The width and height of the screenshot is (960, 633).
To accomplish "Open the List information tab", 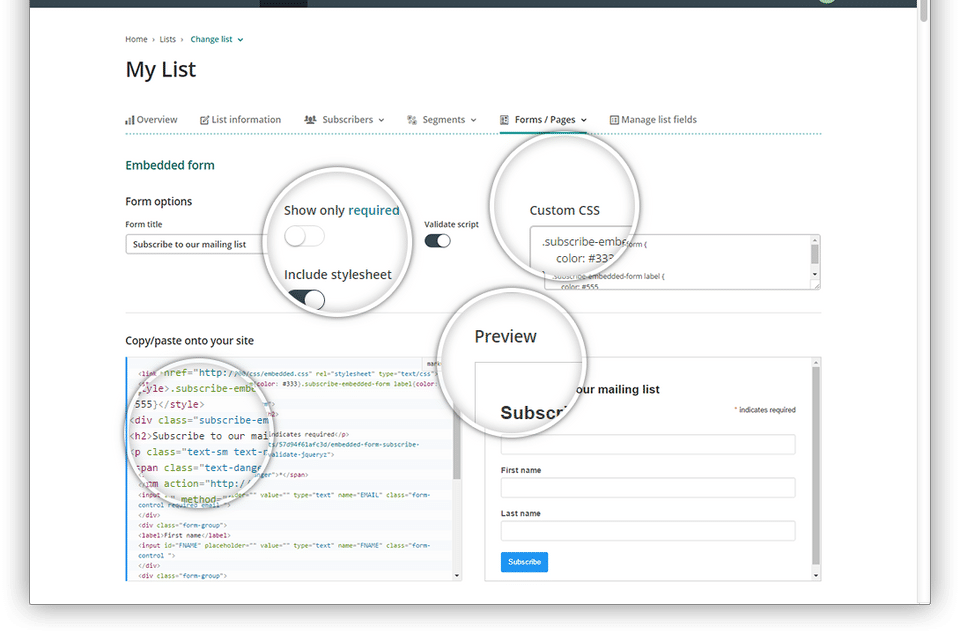I will 241,120.
